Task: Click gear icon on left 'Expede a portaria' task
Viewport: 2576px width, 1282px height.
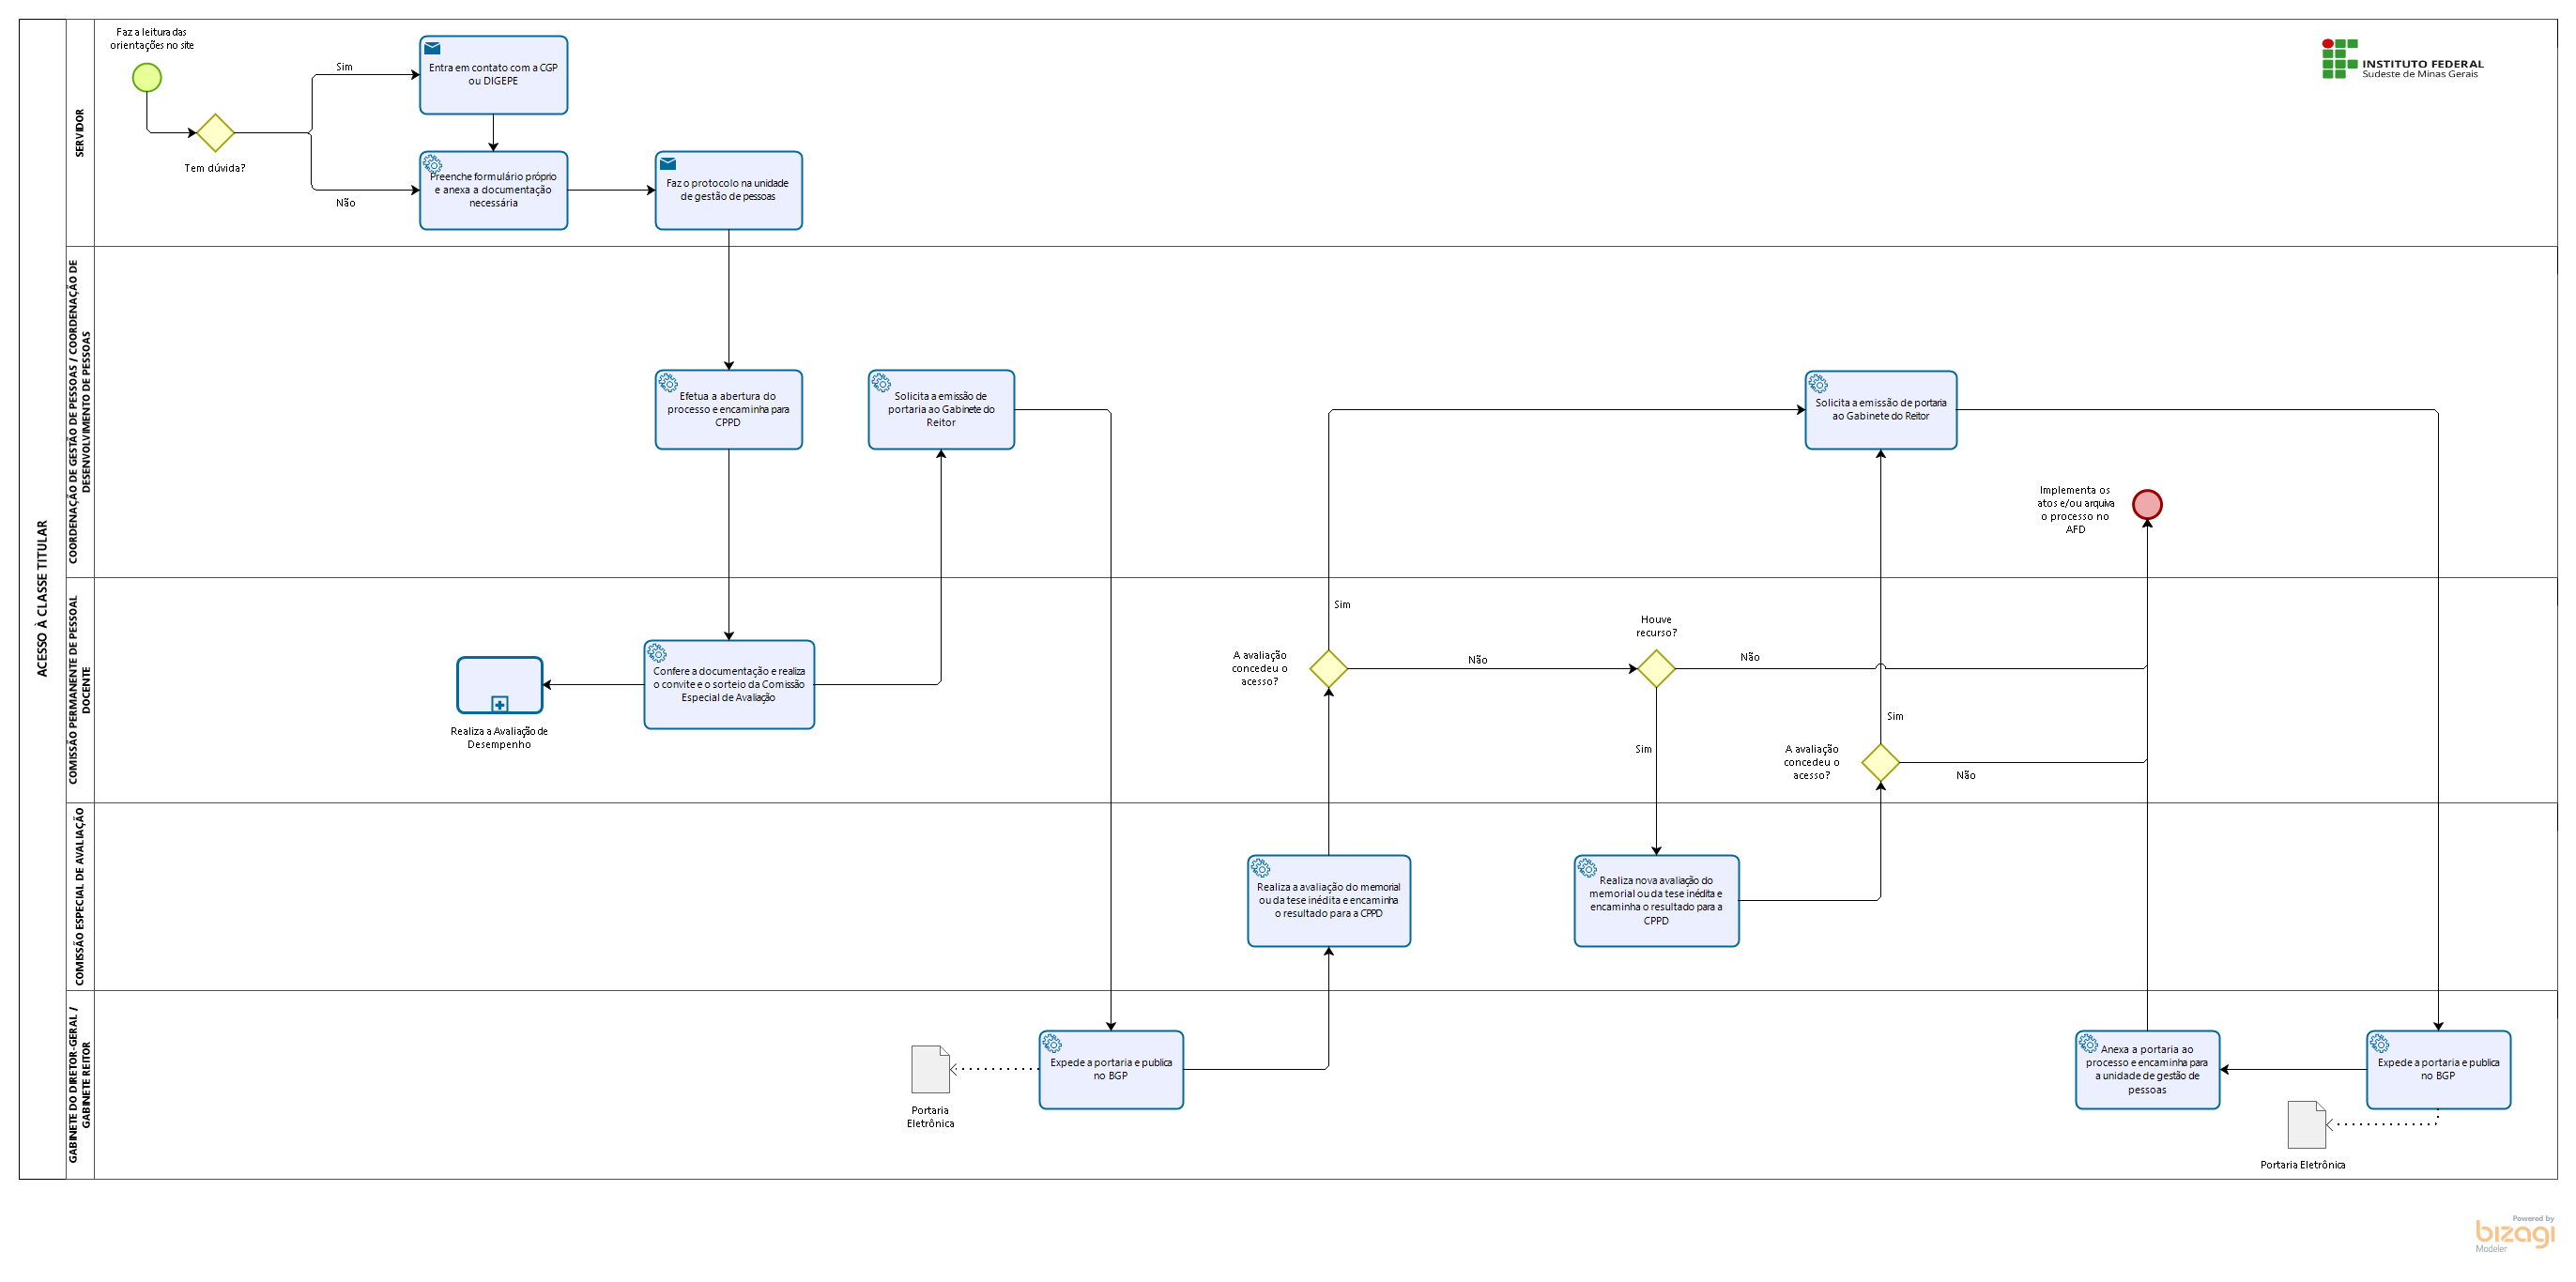Action: point(1052,1043)
